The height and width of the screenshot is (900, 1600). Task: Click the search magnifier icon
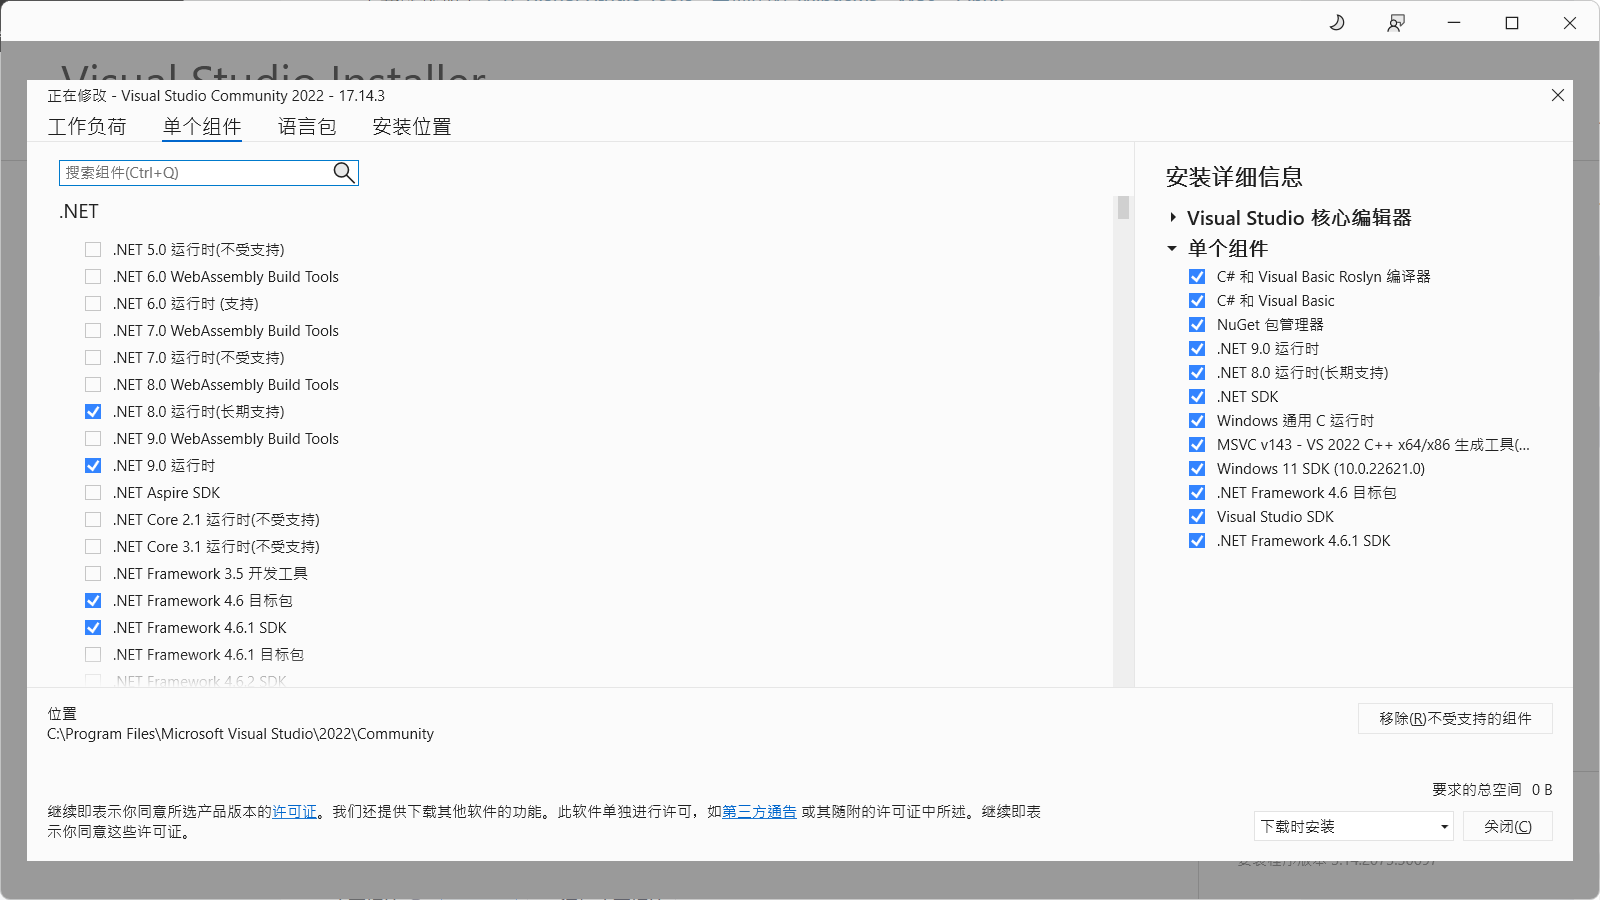(343, 172)
